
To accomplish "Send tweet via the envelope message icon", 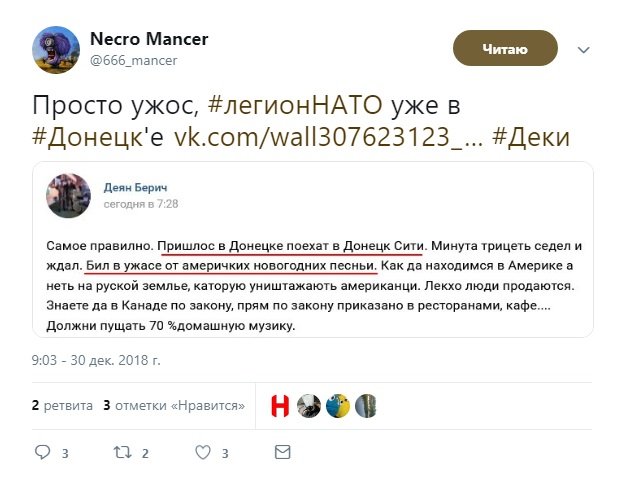I will pyautogui.click(x=282, y=452).
